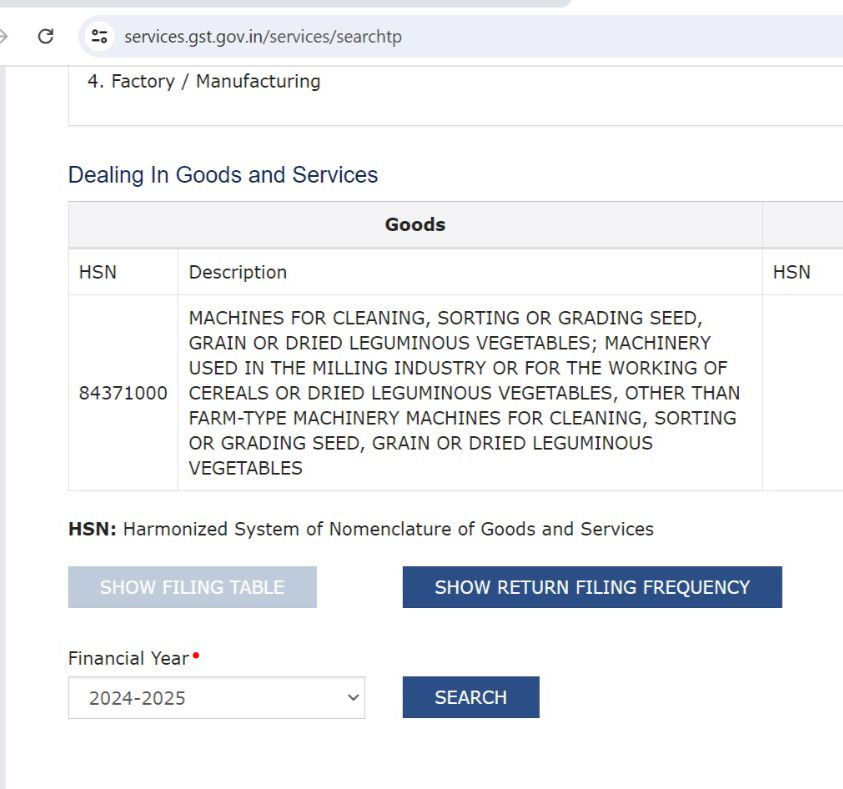Open the Financial Year dropdown
The image size is (843, 789).
(216, 698)
